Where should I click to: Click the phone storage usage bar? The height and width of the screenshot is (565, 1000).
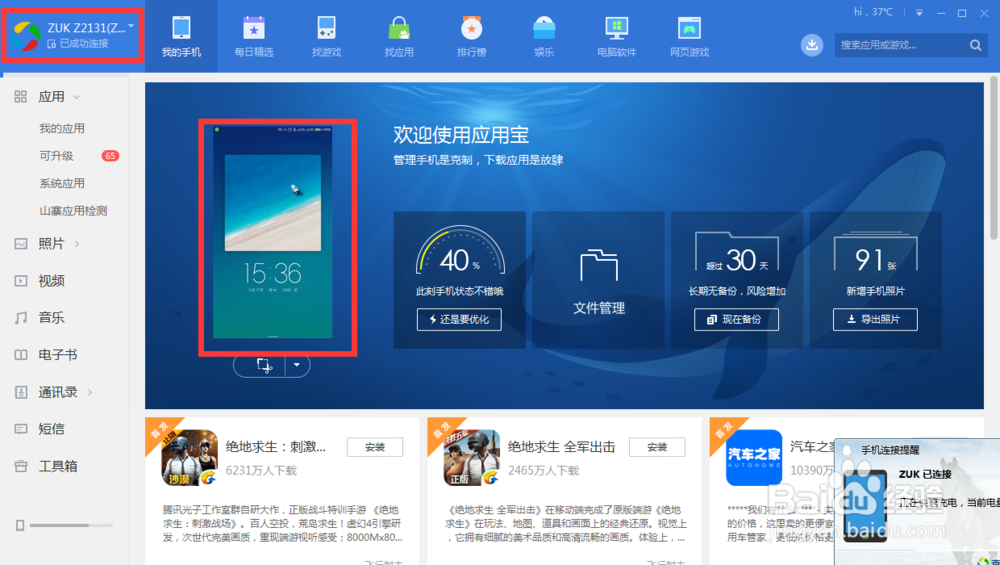pos(71,525)
